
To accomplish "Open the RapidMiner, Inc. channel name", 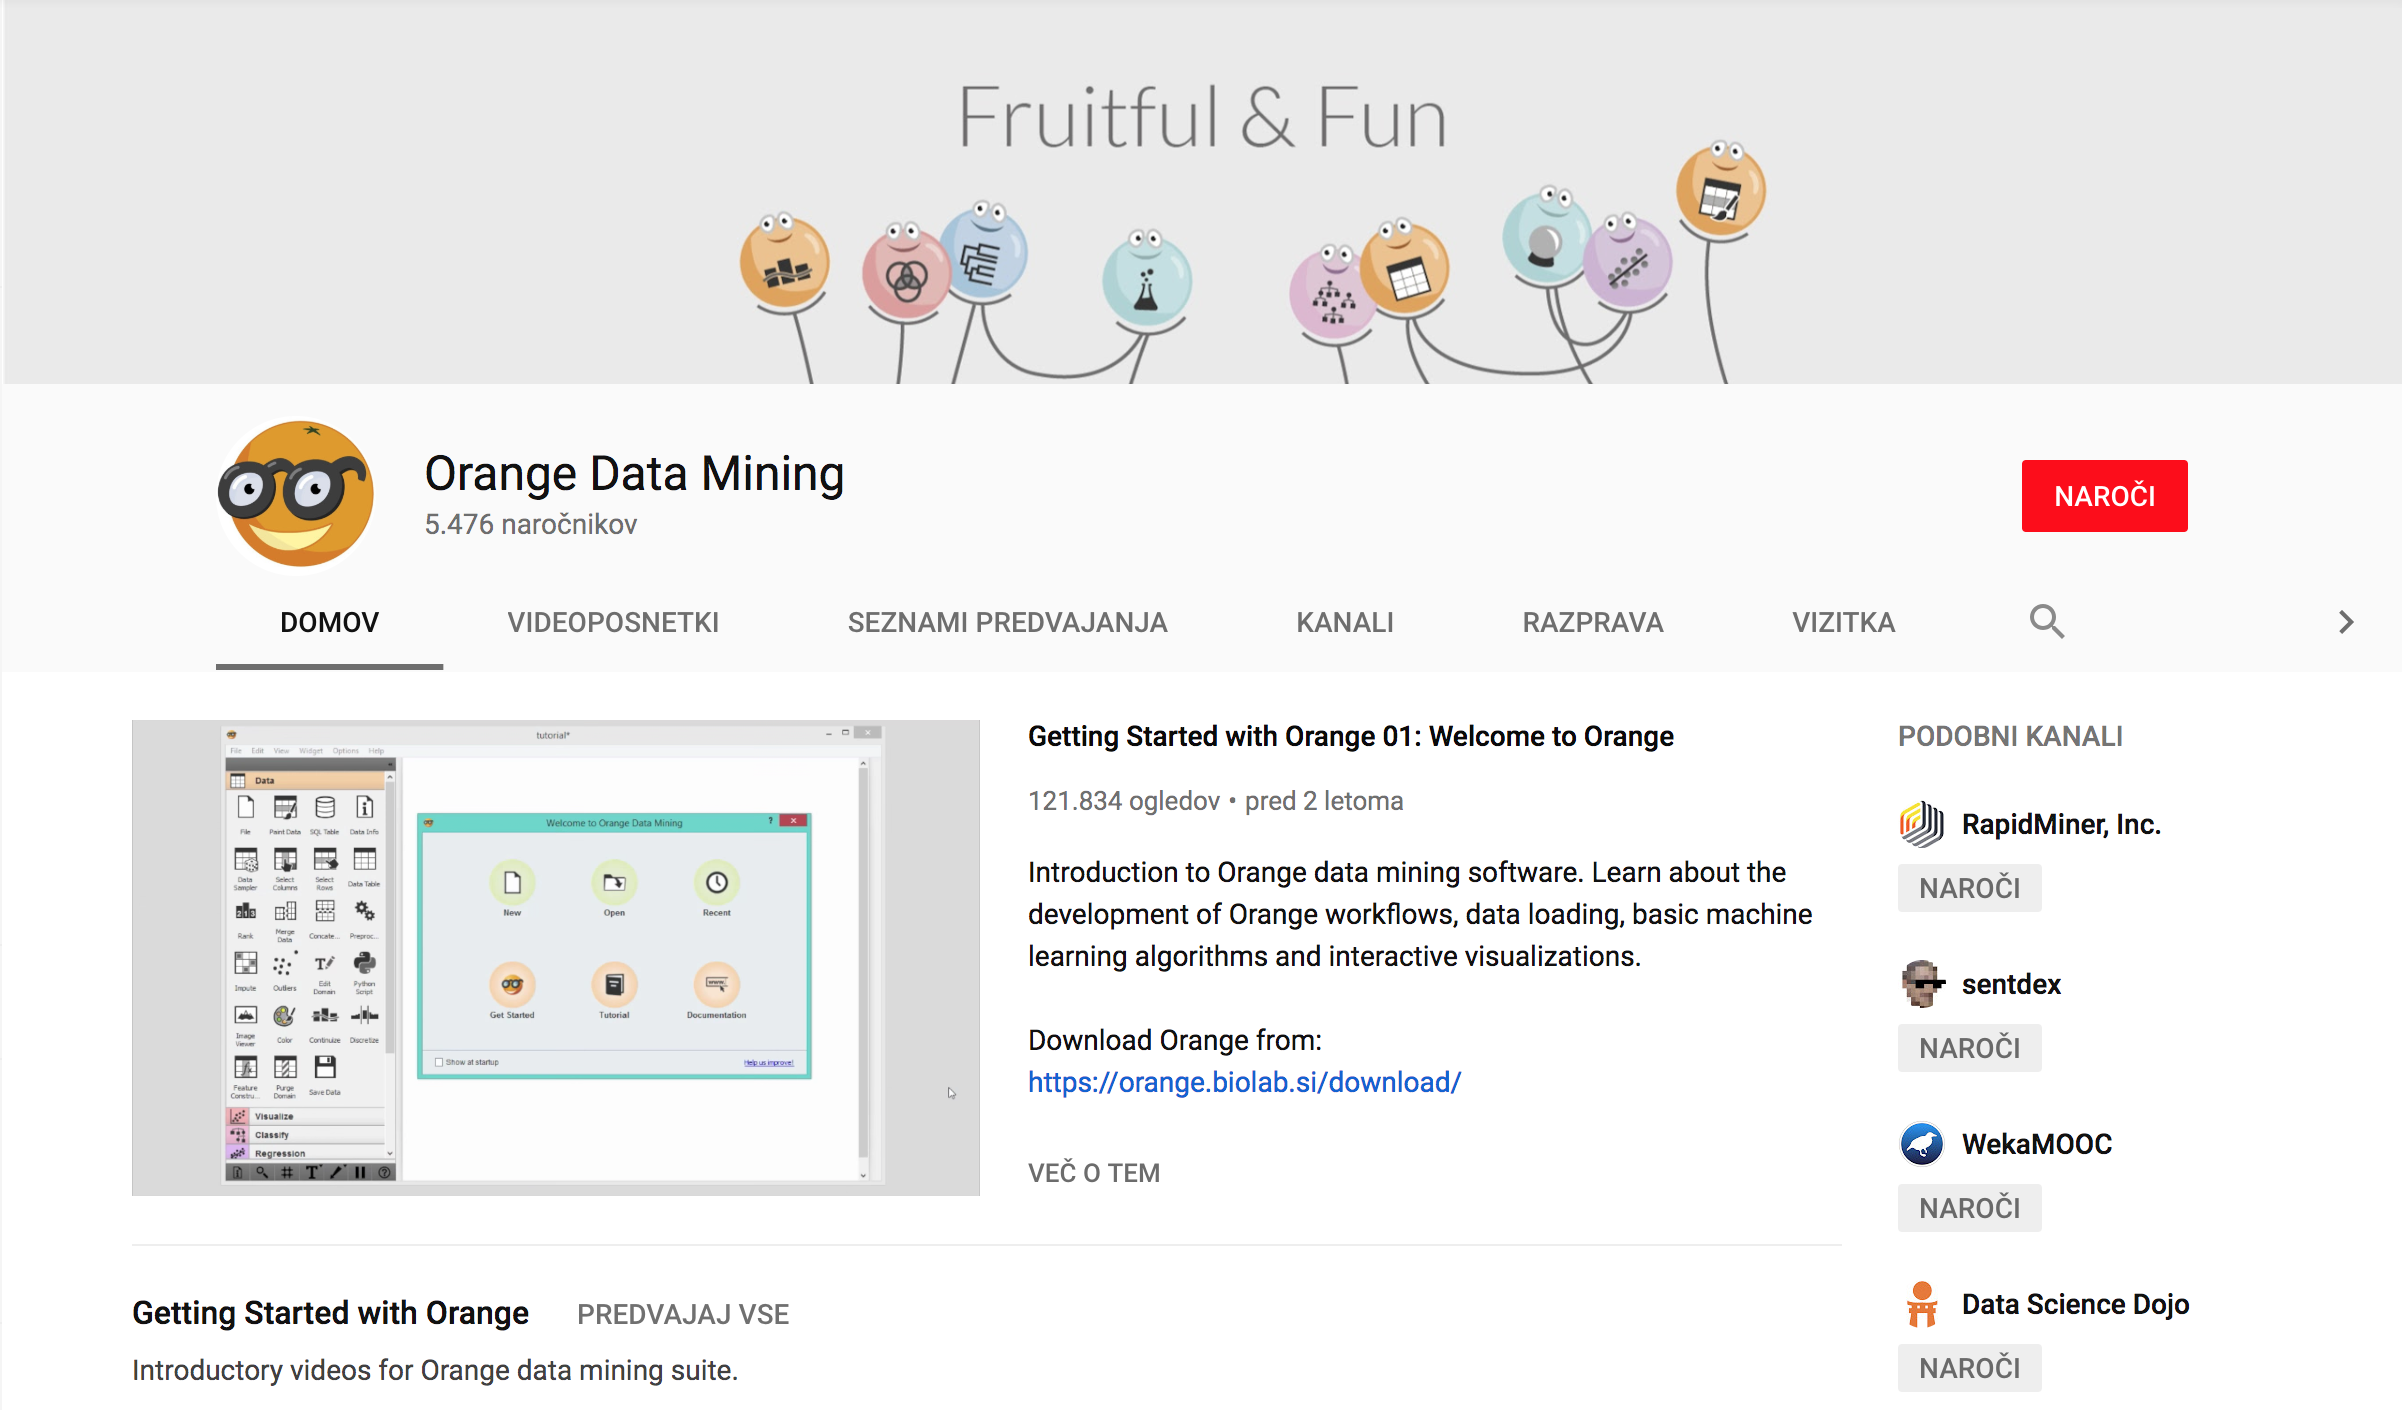I will point(2061,824).
